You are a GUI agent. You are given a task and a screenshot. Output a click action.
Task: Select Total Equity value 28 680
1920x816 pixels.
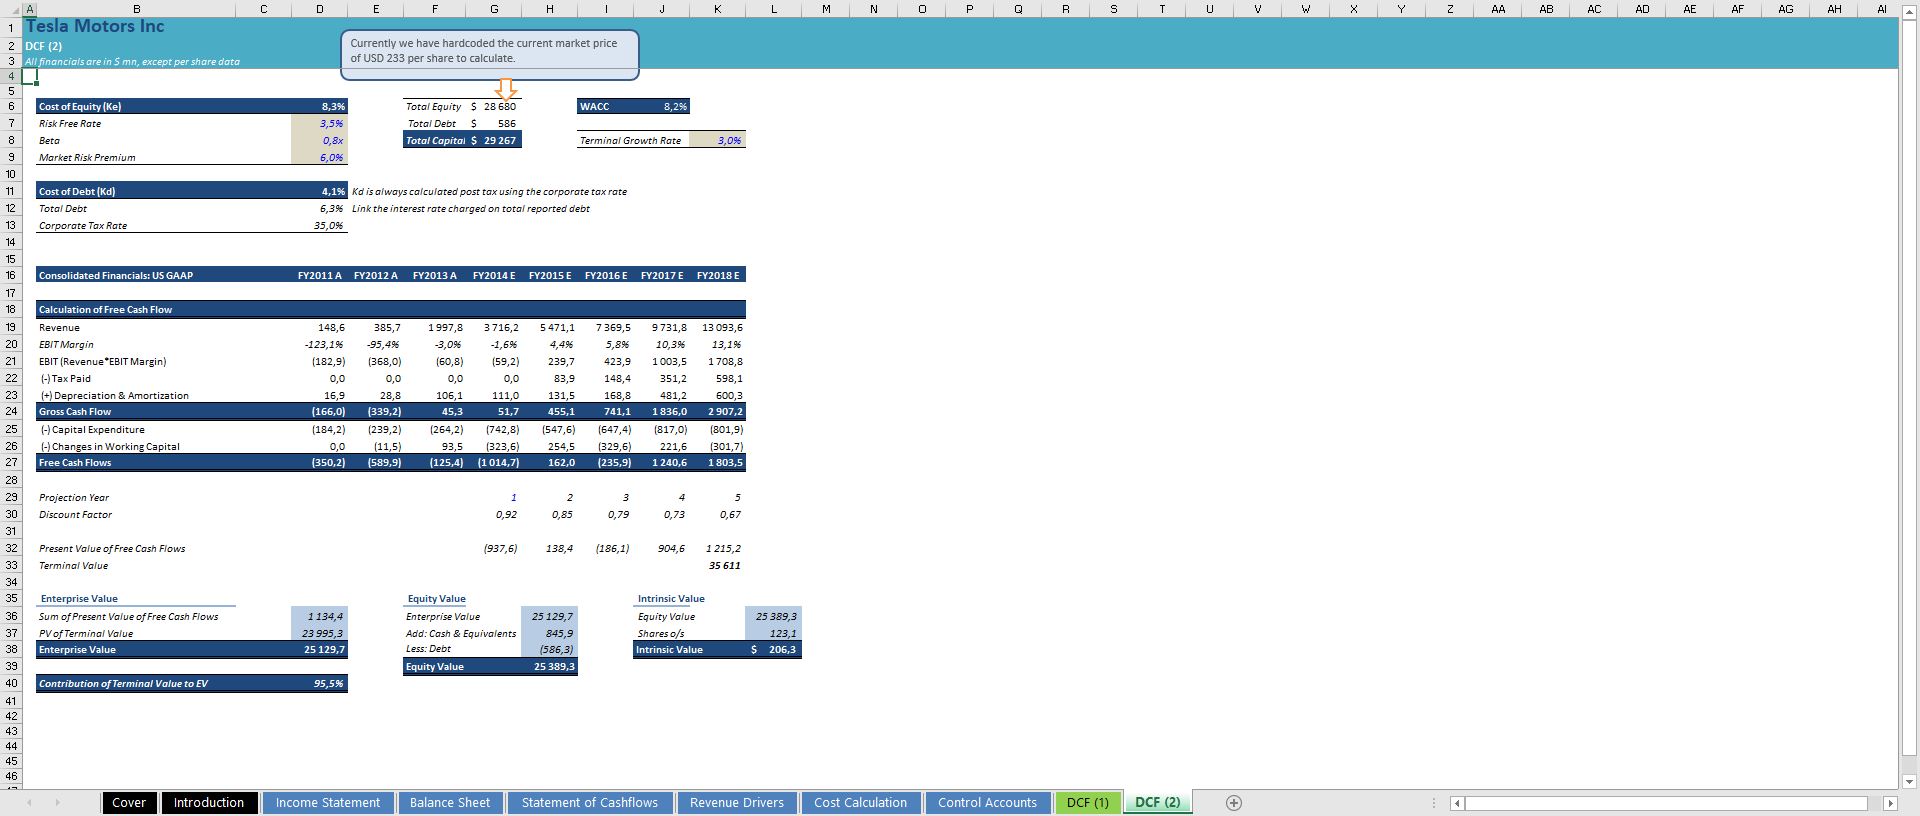click(x=494, y=107)
